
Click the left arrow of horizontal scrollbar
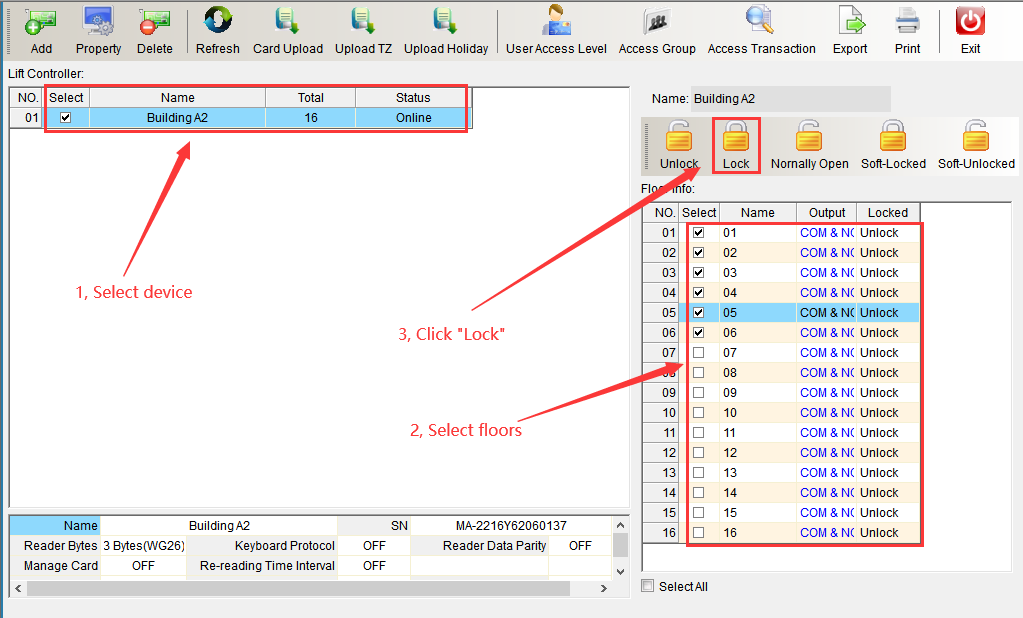[18, 589]
